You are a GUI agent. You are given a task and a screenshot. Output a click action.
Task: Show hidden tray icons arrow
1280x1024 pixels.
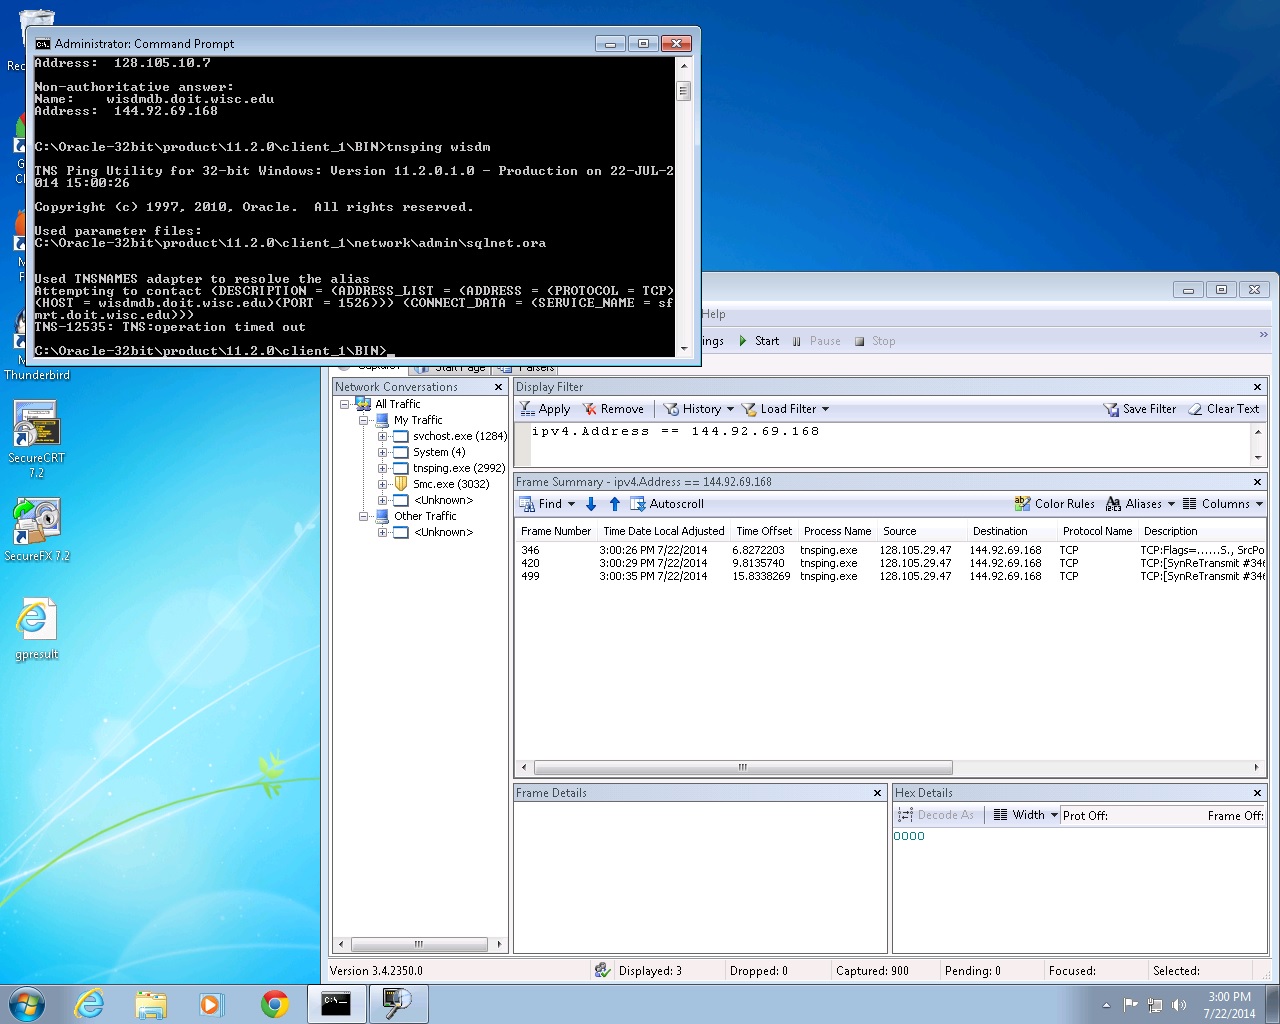(x=1106, y=1005)
